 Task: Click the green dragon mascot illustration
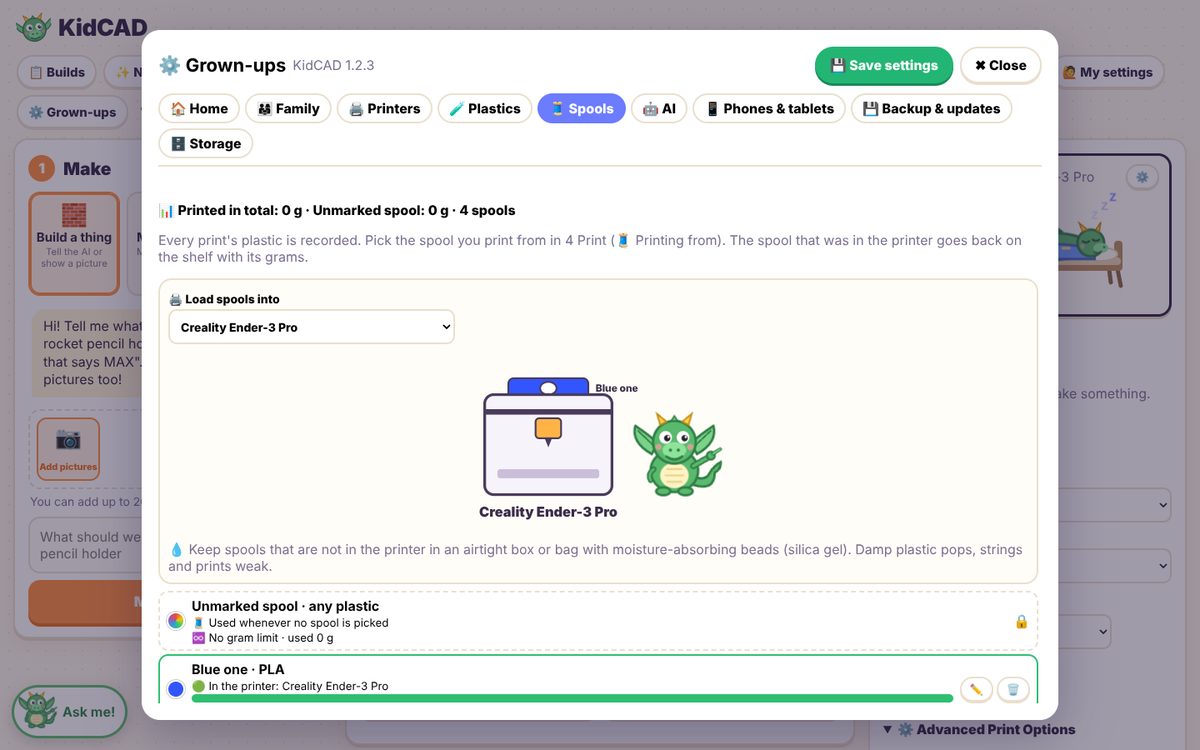pos(677,454)
